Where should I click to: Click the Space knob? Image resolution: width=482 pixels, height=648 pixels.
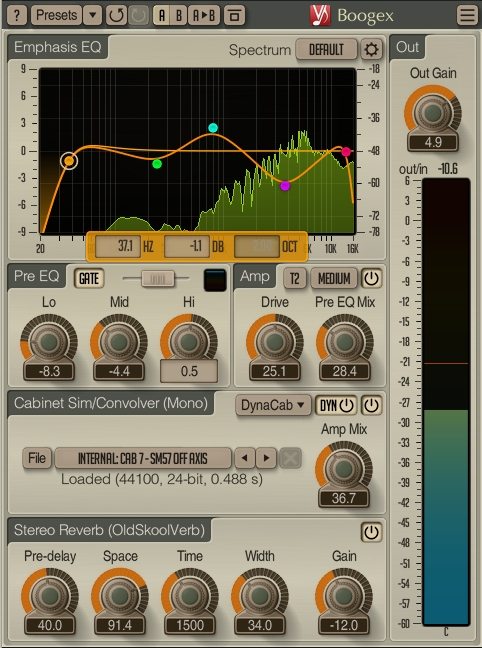pyautogui.click(x=120, y=596)
